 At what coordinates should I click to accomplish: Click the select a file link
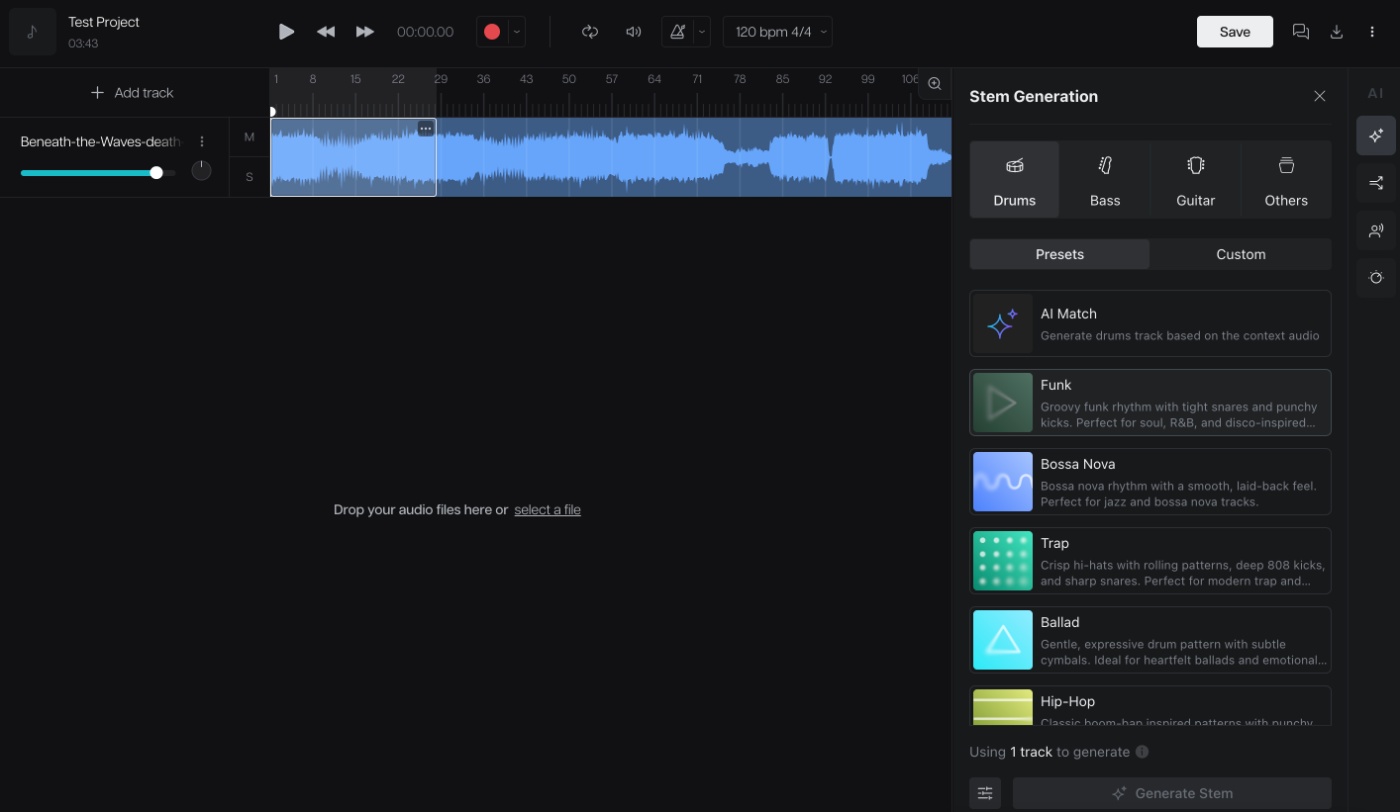tap(547, 509)
